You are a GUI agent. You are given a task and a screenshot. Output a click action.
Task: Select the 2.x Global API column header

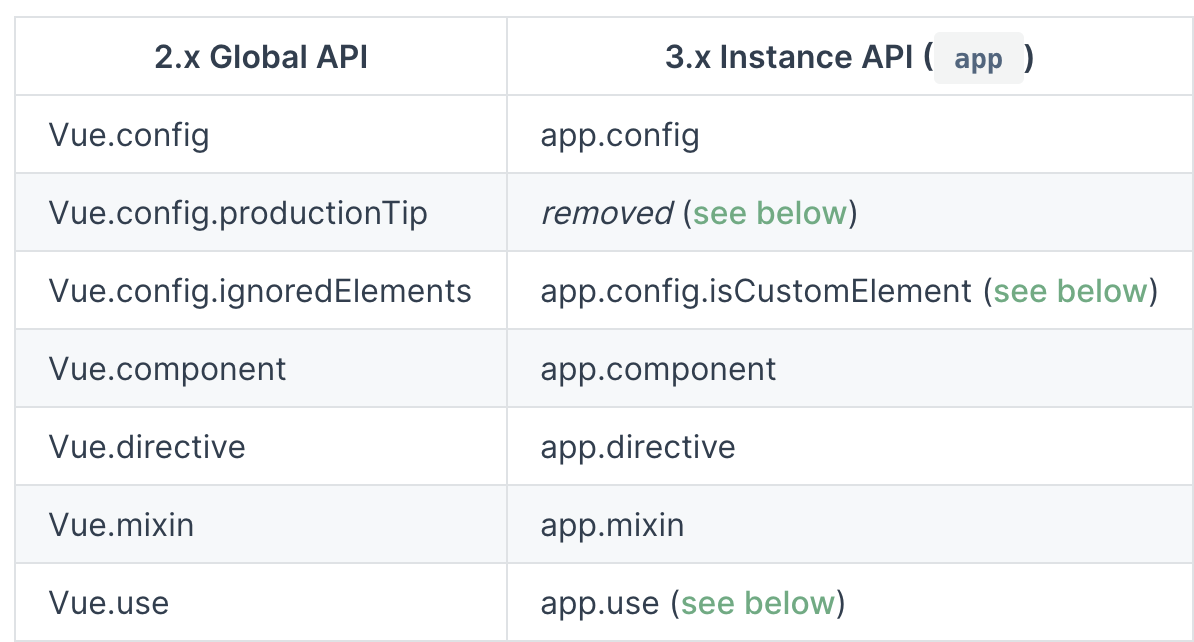tap(261, 57)
